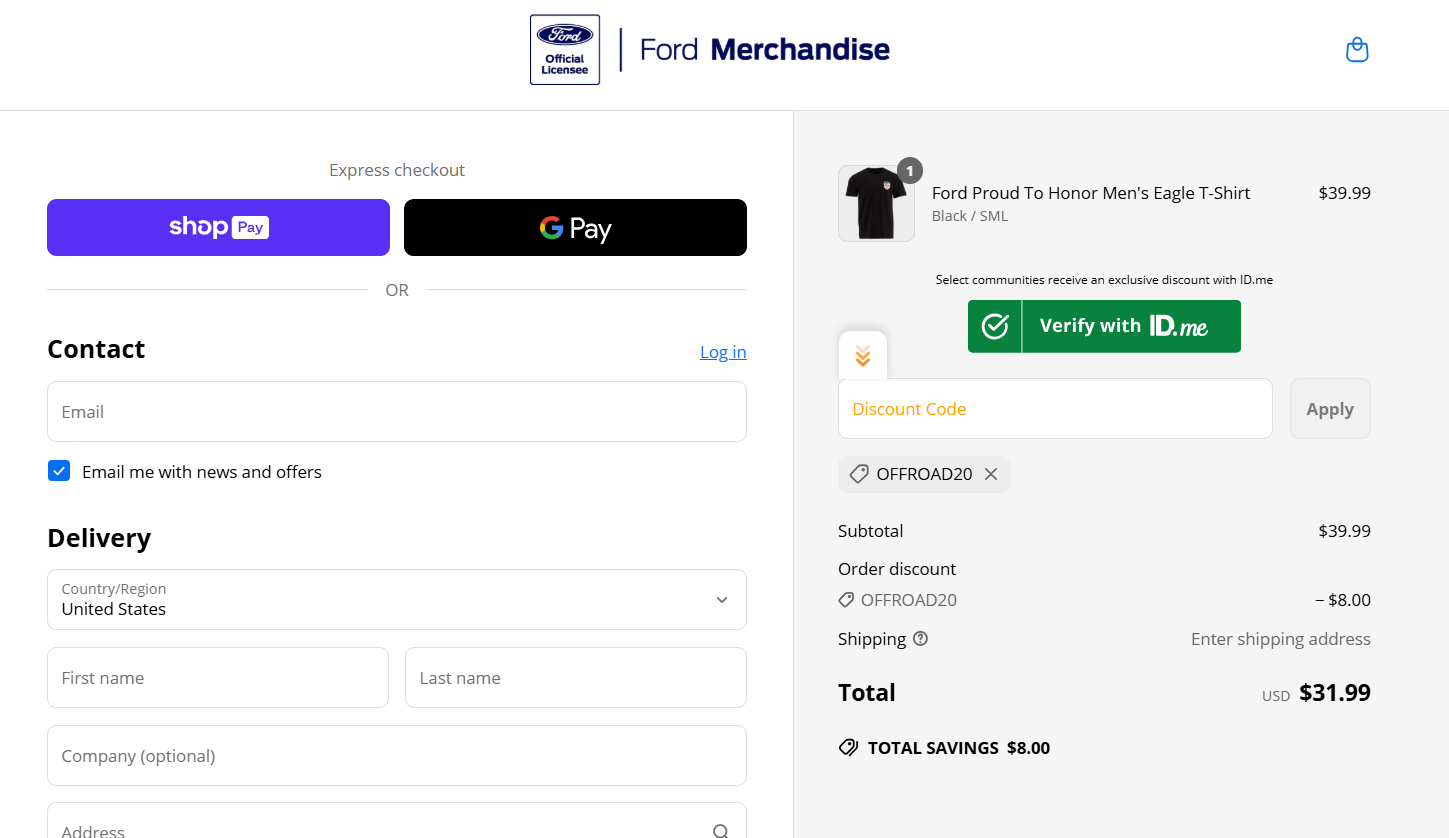Viewport: 1449px width, 838px height.
Task: Click inside the Email input field
Action: (396, 411)
